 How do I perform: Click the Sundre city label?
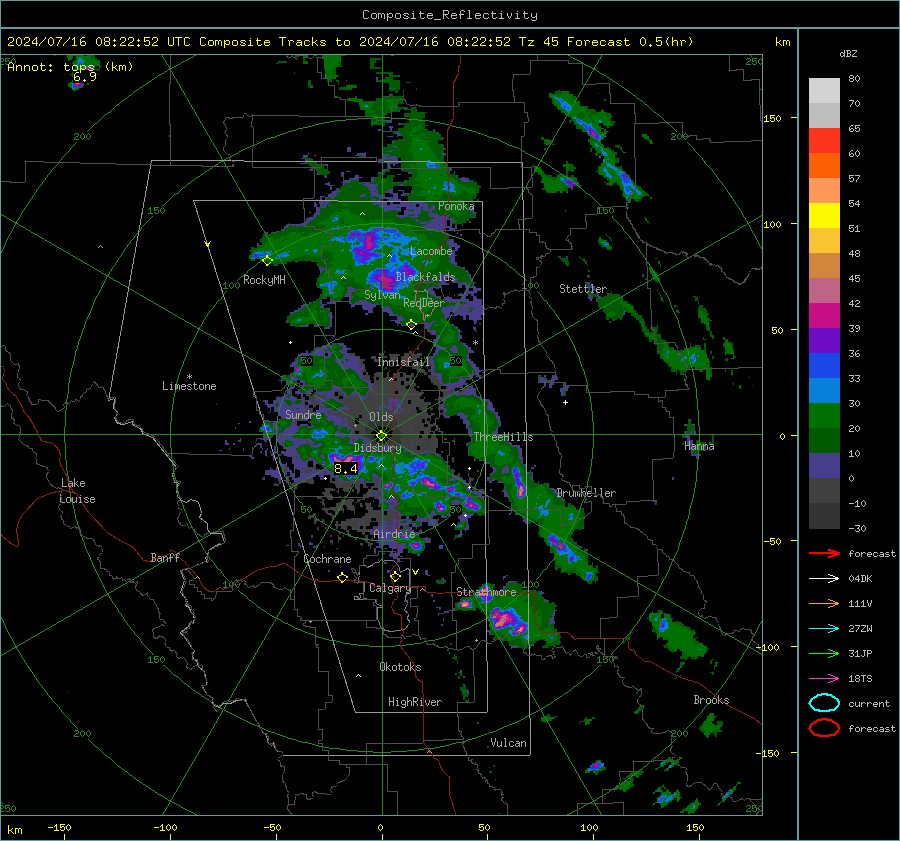click(303, 414)
